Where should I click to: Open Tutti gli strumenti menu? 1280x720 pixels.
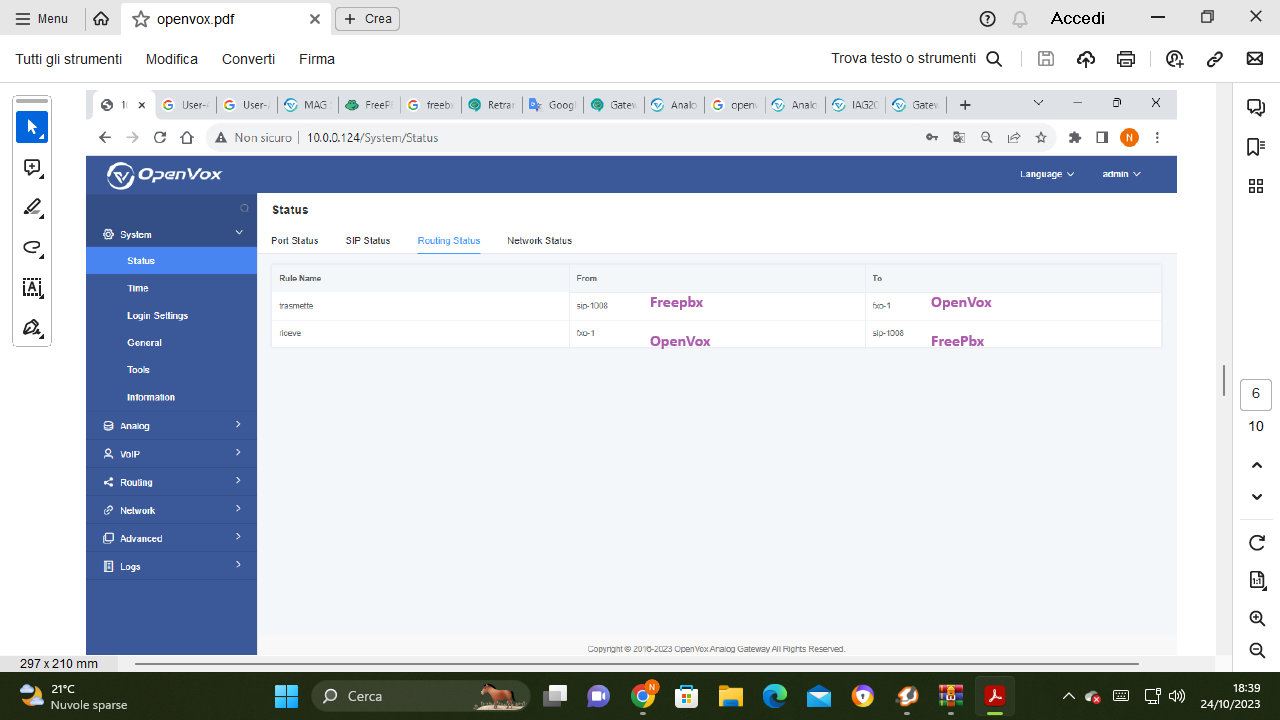point(69,59)
